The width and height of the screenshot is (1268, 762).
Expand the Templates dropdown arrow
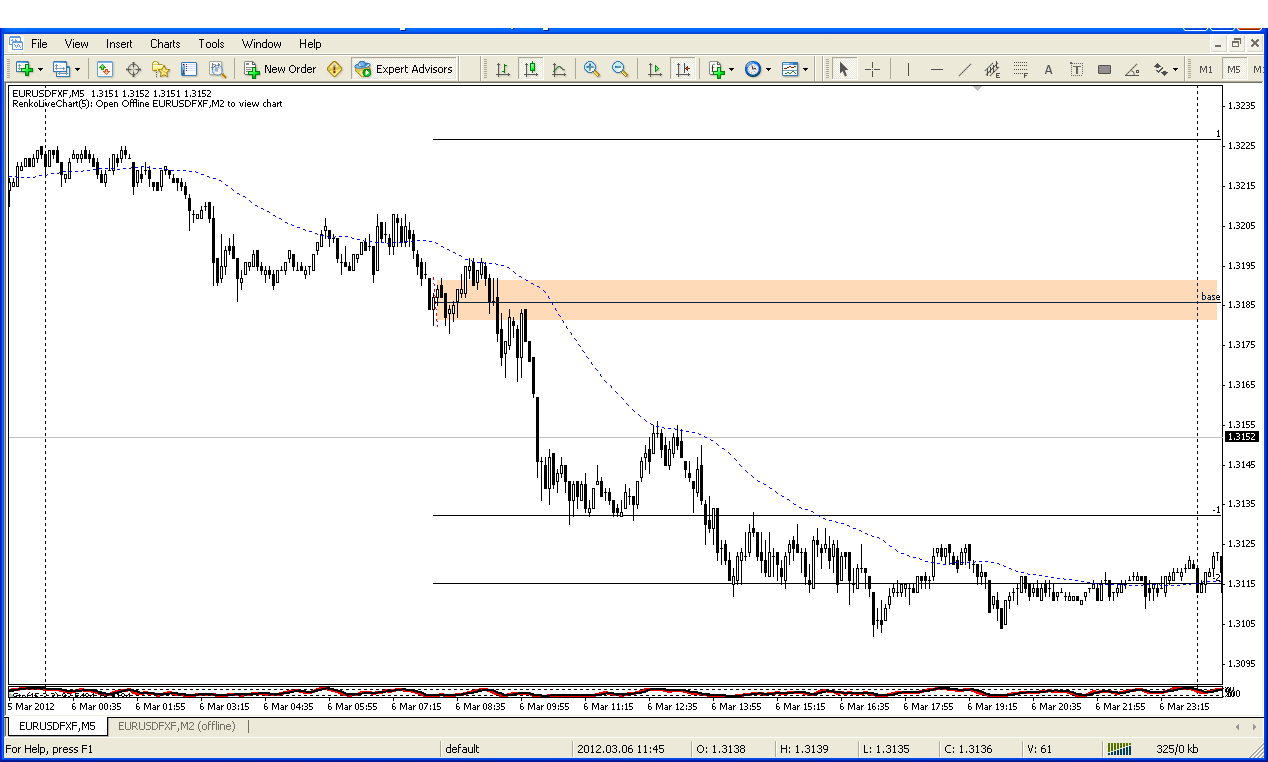(x=805, y=69)
